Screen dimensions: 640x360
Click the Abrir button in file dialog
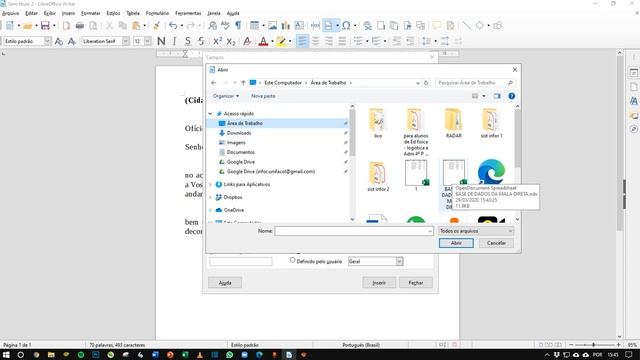coord(456,243)
